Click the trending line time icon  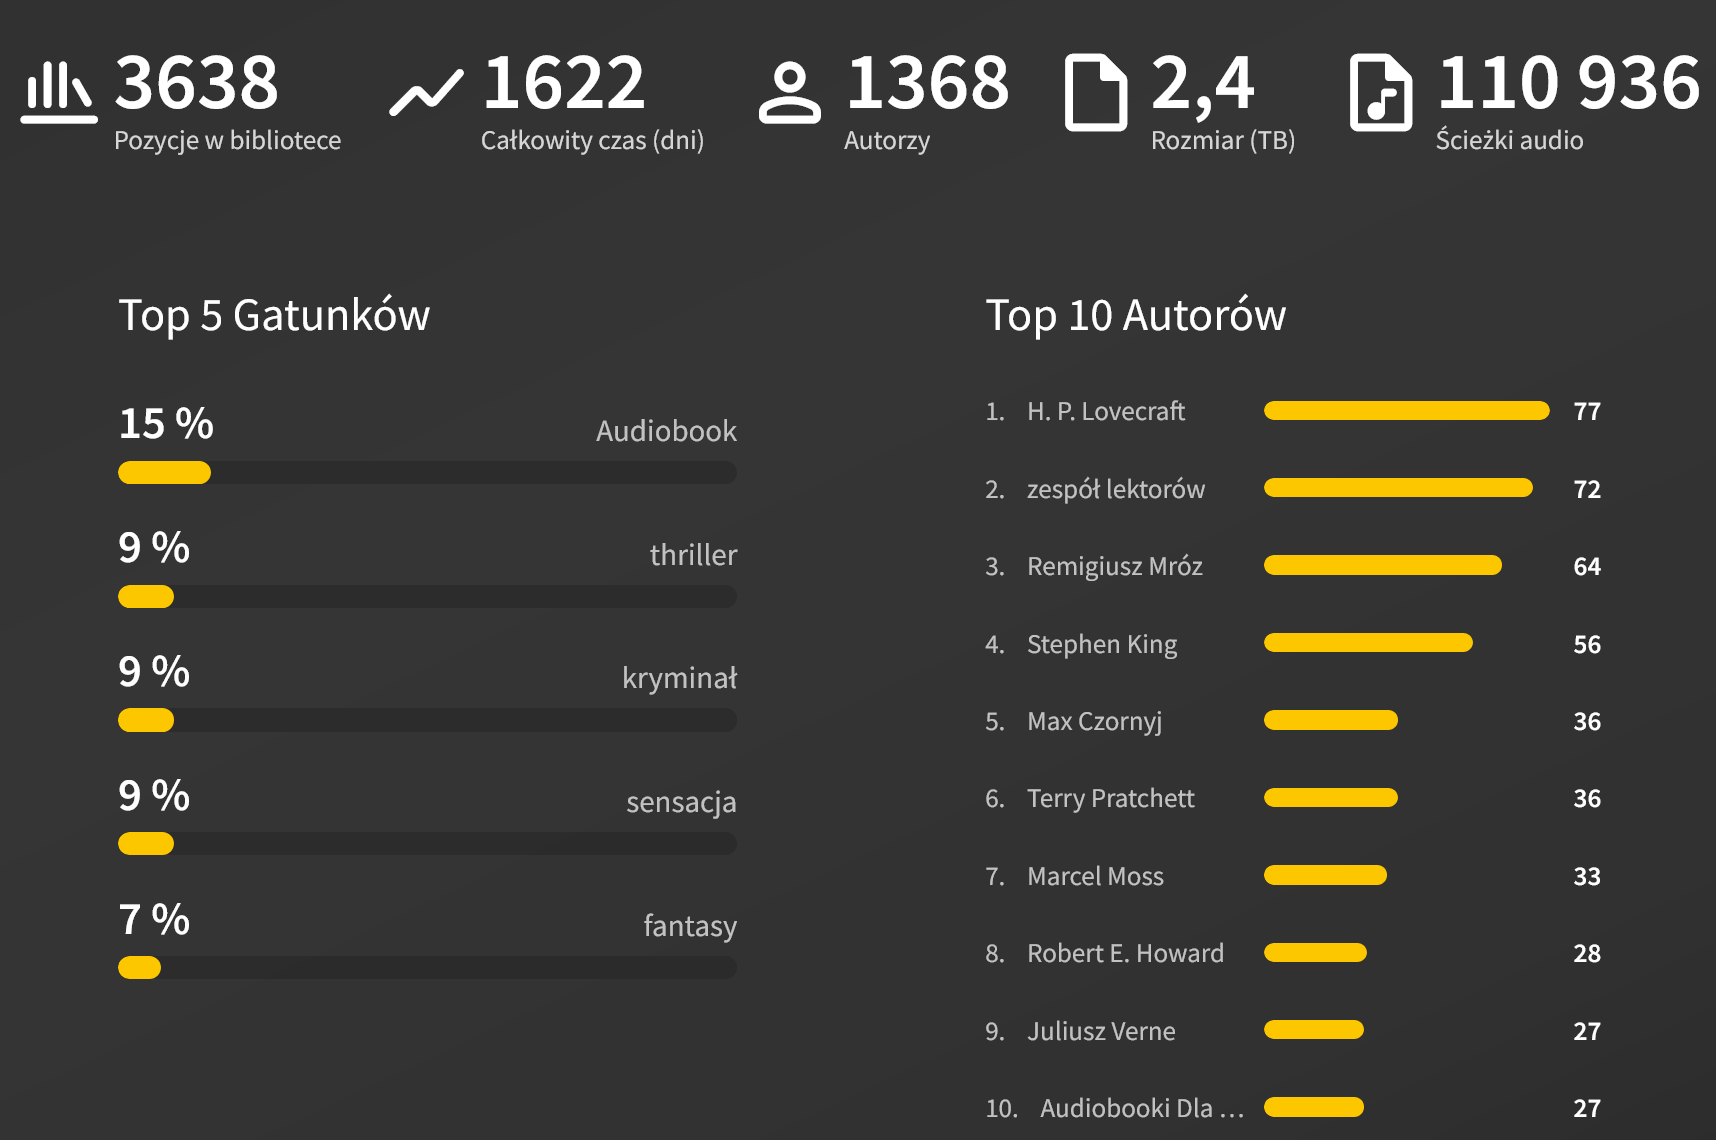[x=426, y=93]
